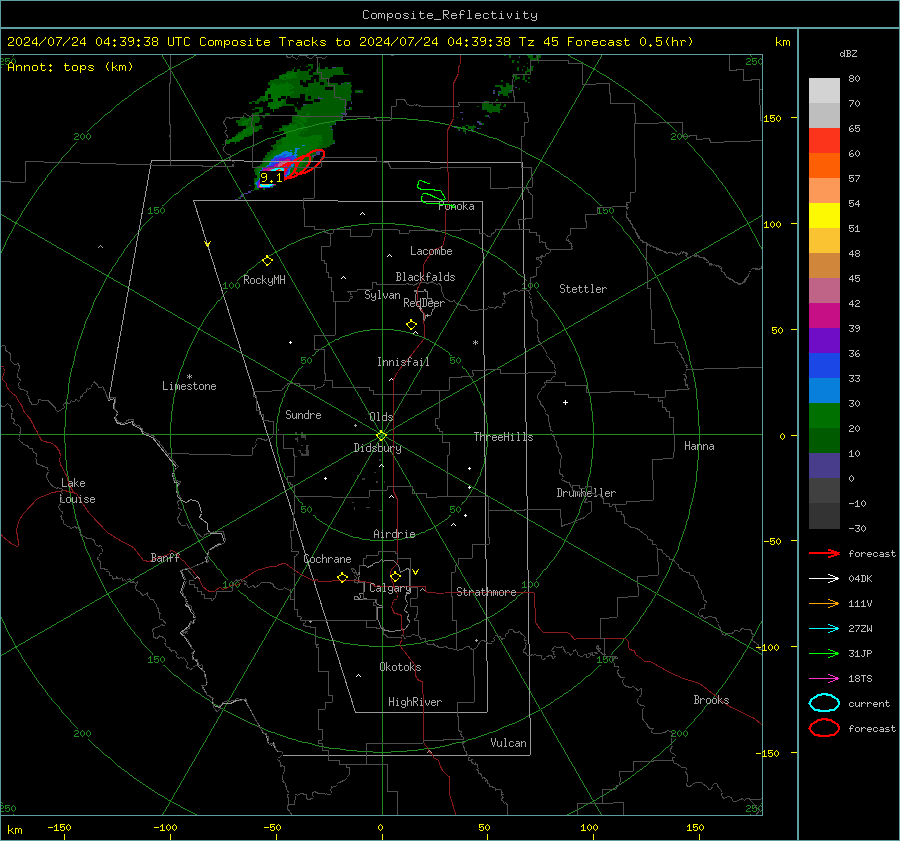The width and height of the screenshot is (900, 841).
Task: Click the -150 tick on bottom km axis
Action: [x=59, y=828]
